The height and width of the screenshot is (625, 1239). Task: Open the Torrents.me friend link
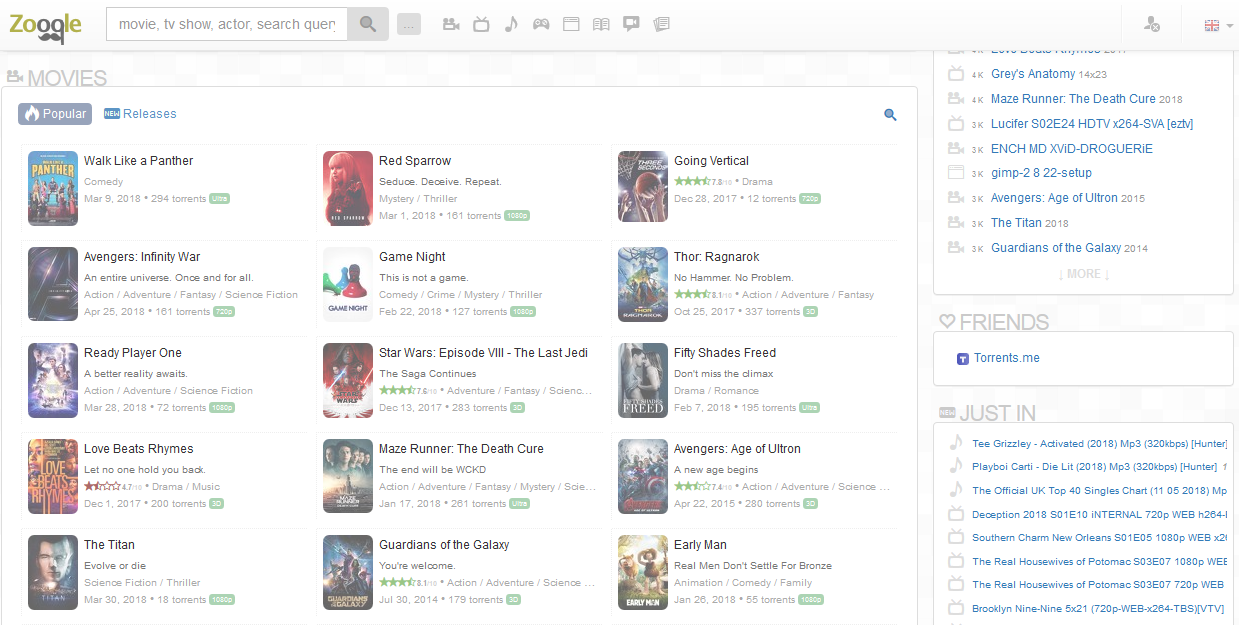pos(1007,358)
